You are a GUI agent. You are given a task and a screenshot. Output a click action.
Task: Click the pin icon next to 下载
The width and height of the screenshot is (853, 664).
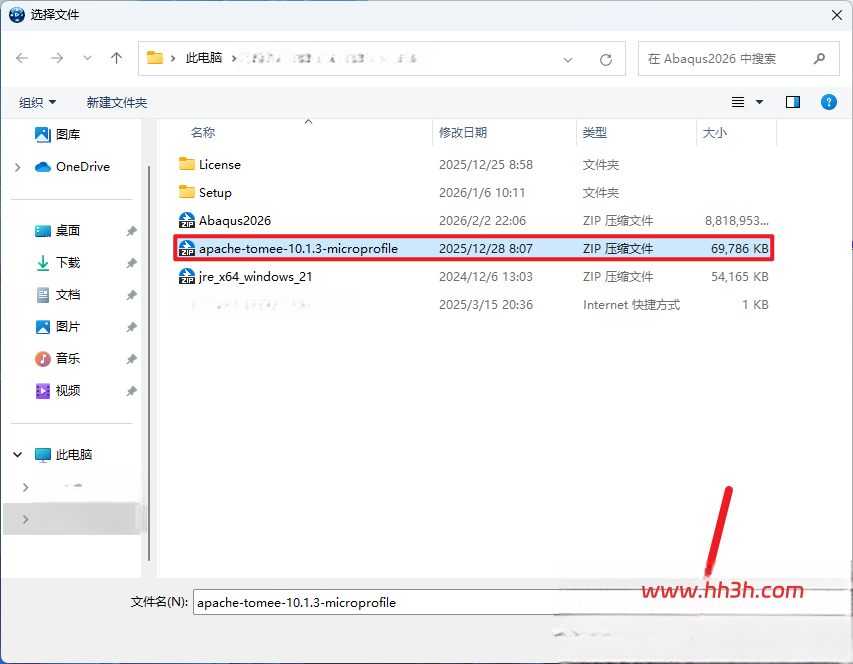click(x=131, y=263)
